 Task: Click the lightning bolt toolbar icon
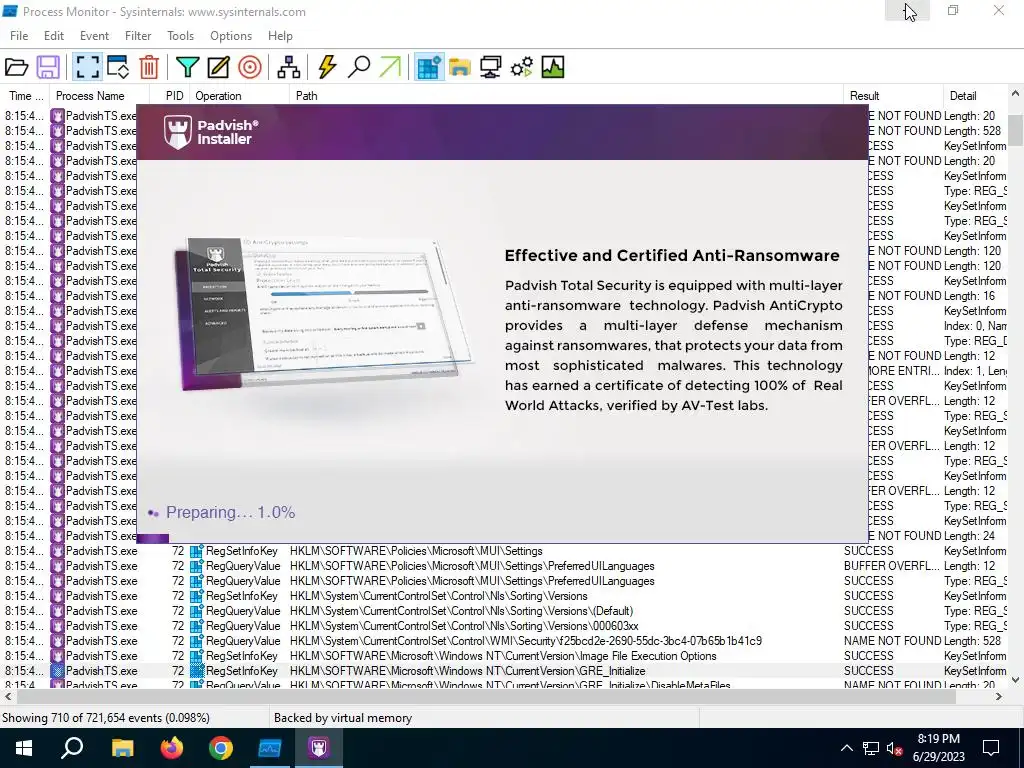point(327,67)
